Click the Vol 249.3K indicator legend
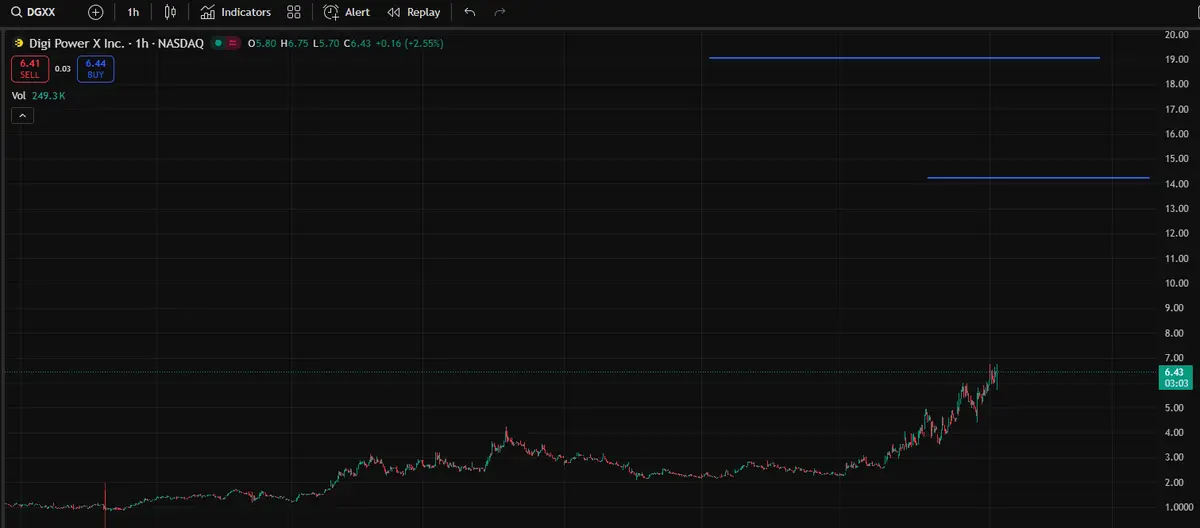Screen dimensions: 1200x528 [x=39, y=96]
